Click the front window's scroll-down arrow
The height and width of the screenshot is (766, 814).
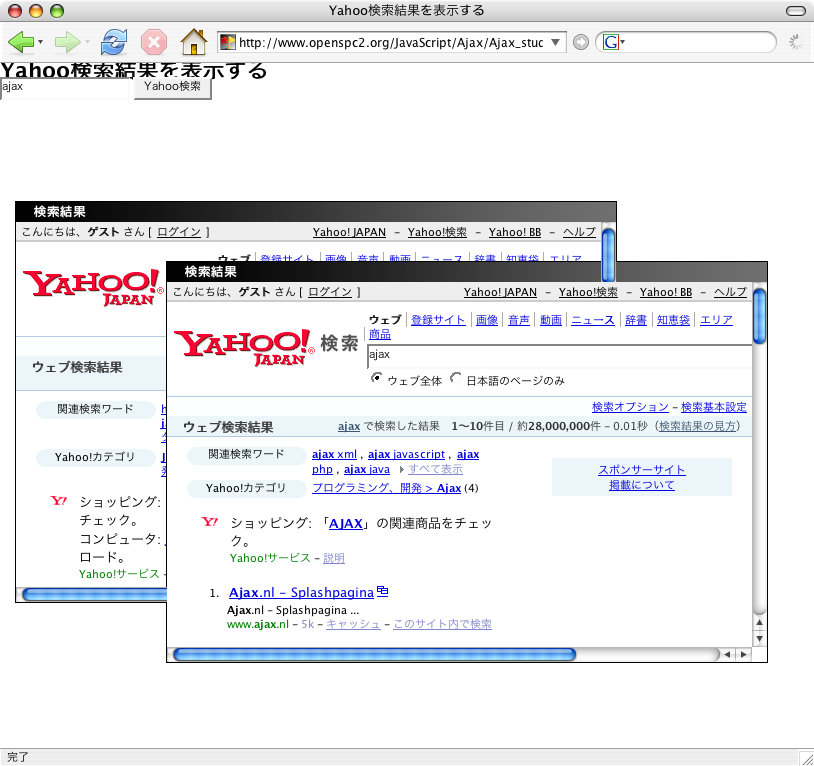(x=759, y=639)
